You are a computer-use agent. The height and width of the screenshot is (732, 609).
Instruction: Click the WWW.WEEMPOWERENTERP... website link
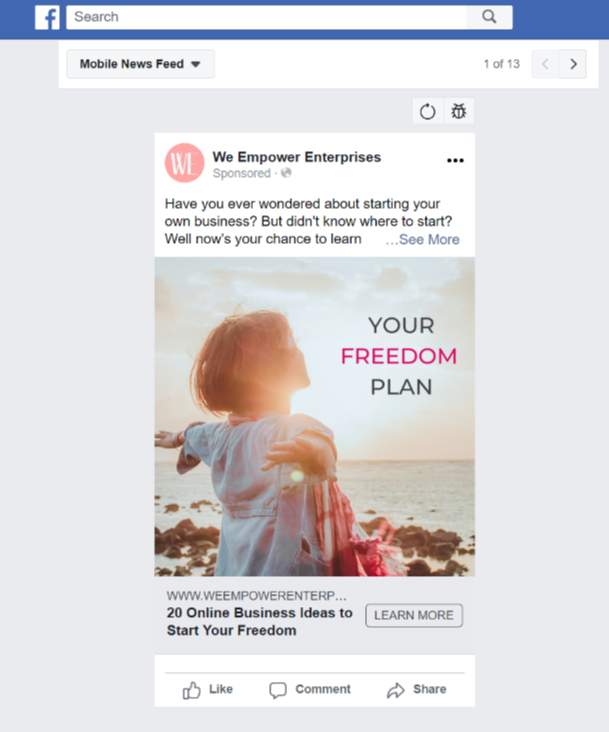pos(257,596)
